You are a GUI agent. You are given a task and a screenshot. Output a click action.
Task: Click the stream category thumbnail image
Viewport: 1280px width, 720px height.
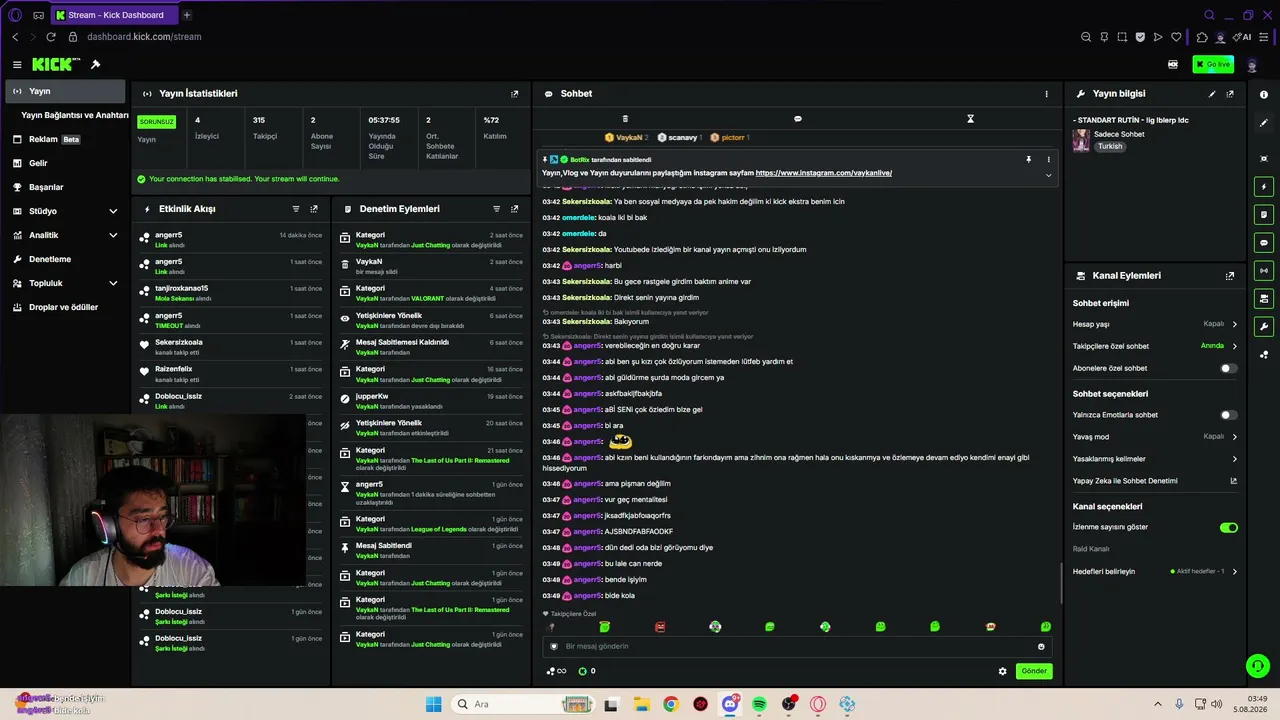1081,141
